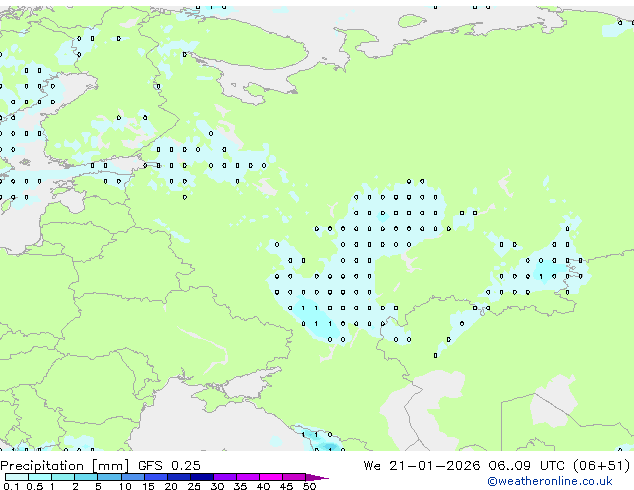The height and width of the screenshot is (490, 634).
Task: Click the '50' legend label
Action: [x=309, y=486]
